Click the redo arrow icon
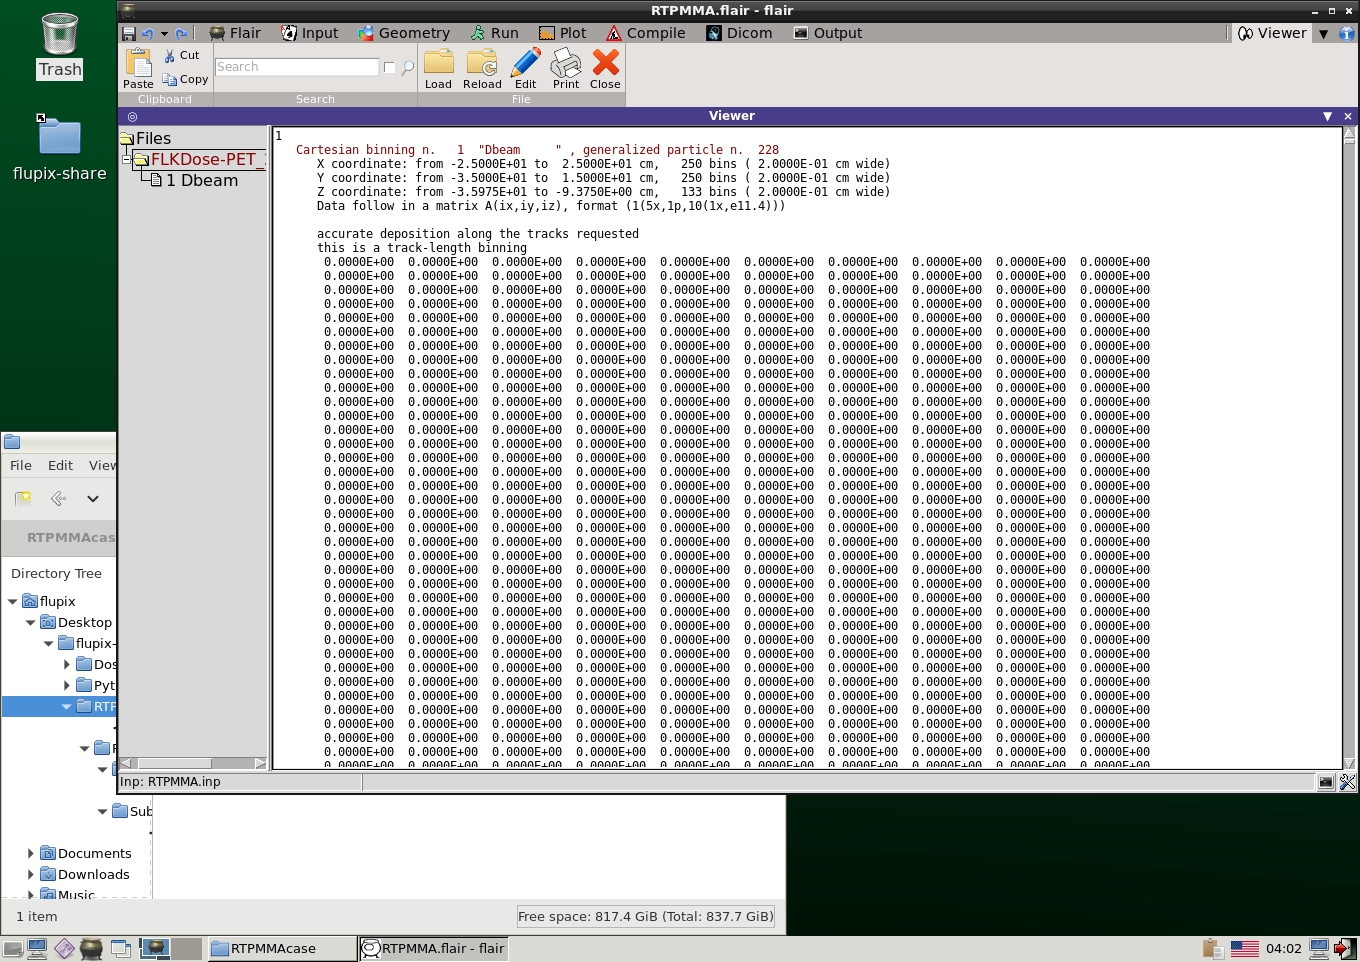The width and height of the screenshot is (1360, 962). click(181, 33)
